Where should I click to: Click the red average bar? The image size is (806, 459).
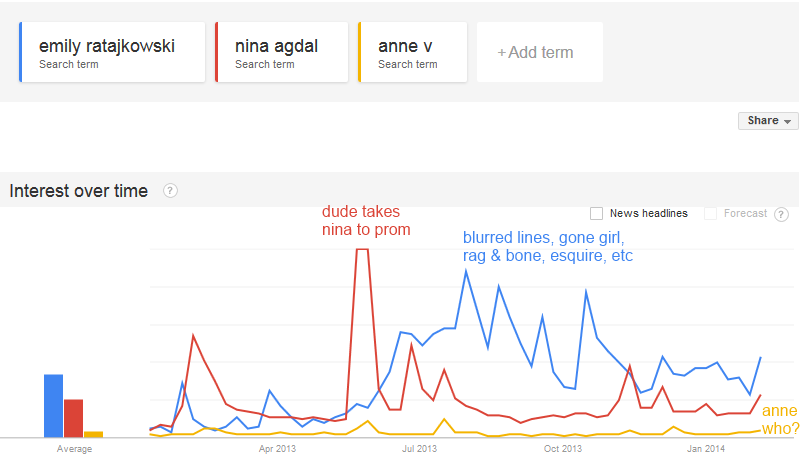pyautogui.click(x=73, y=418)
